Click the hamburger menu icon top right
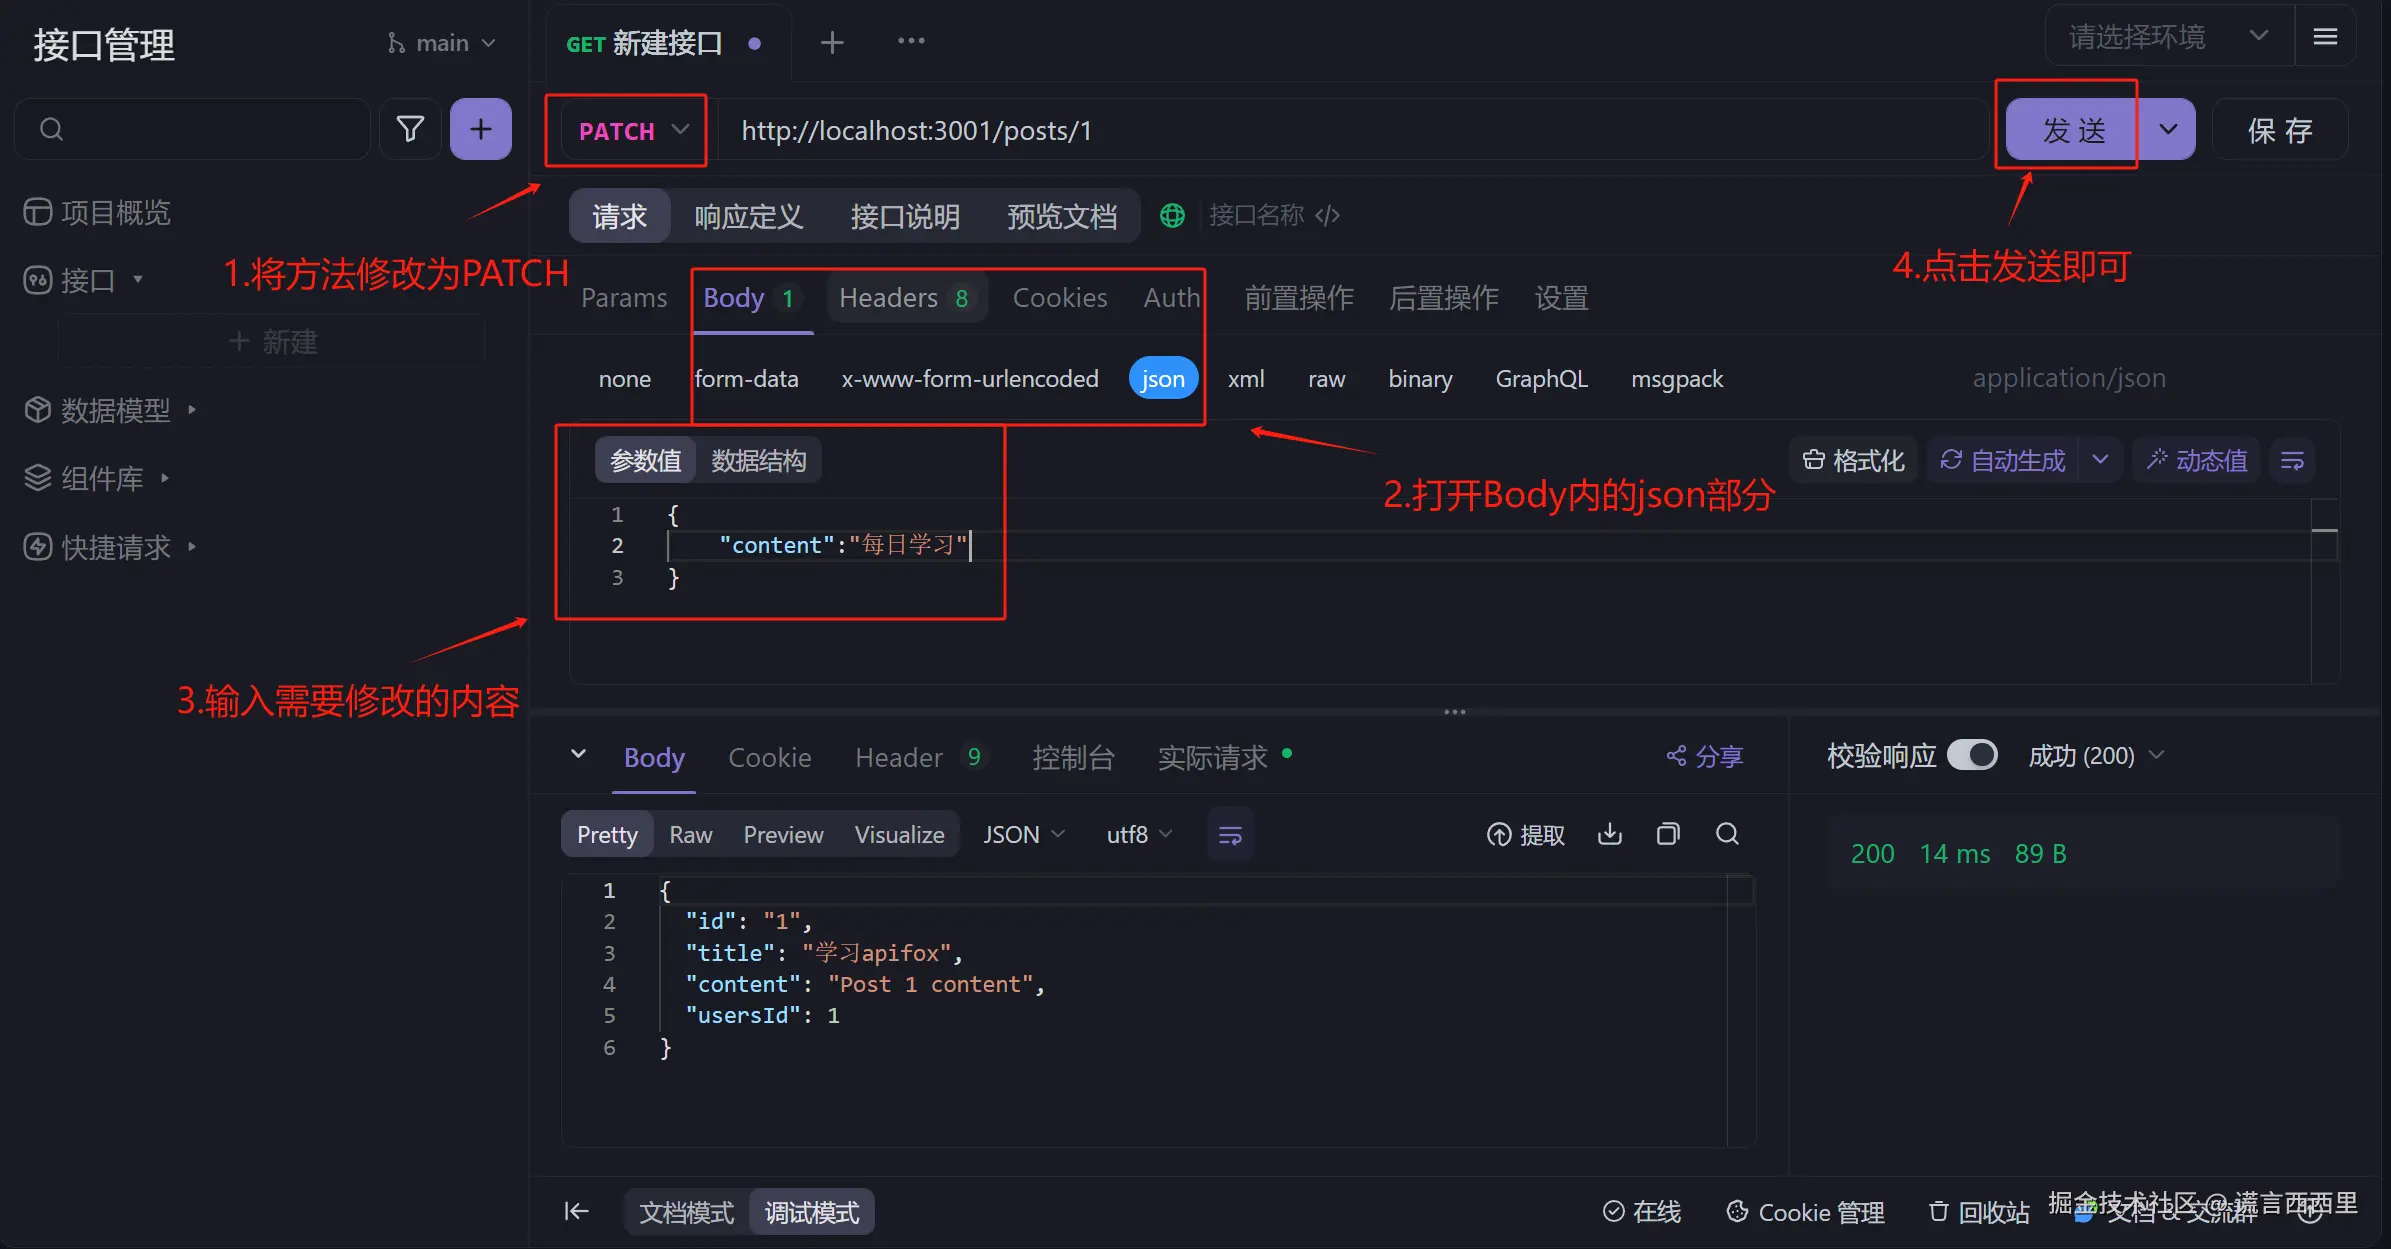Image resolution: width=2391 pixels, height=1249 pixels. pos(2325,37)
